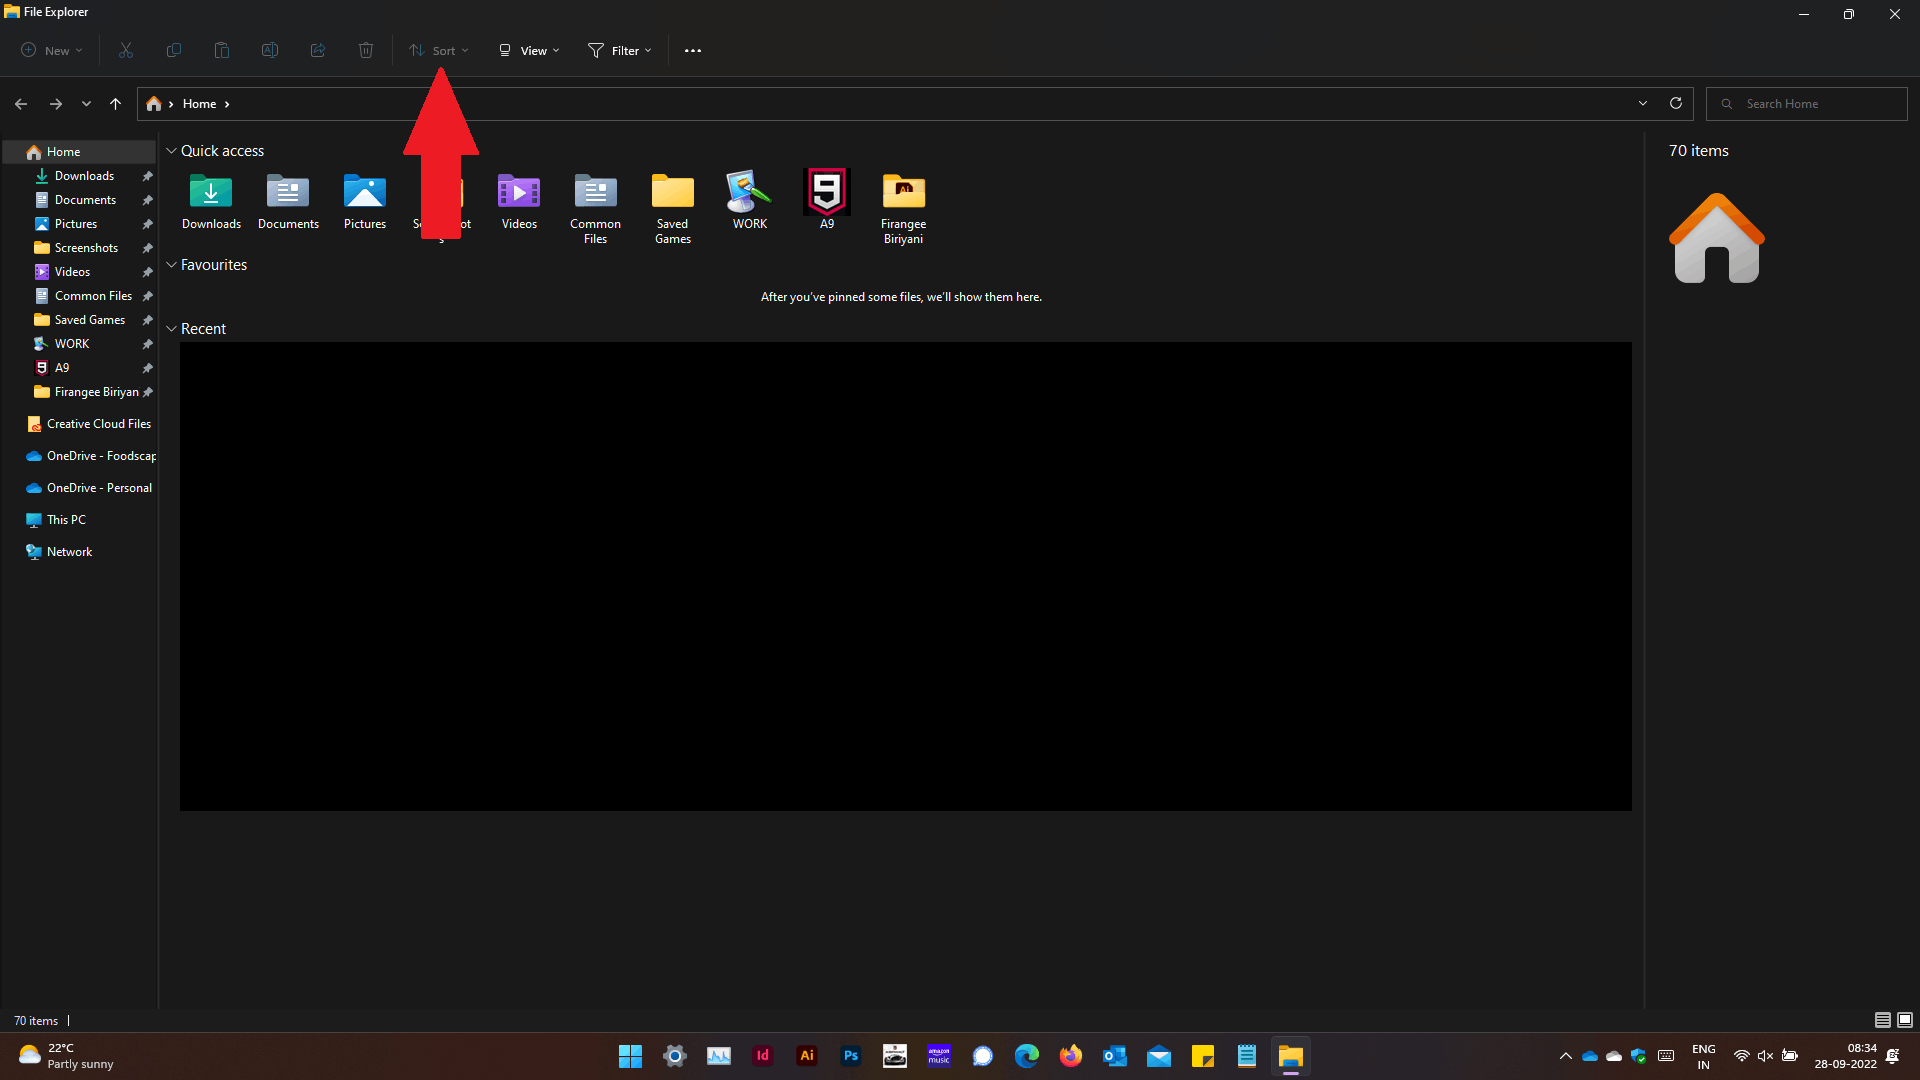This screenshot has height=1080, width=1920.
Task: Open the View dropdown menu
Action: click(529, 50)
